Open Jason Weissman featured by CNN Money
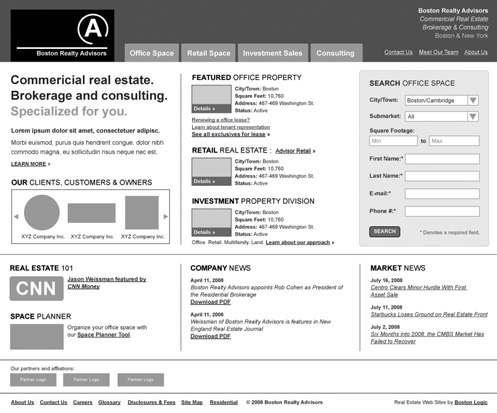The image size is (497, 413). 107,283
